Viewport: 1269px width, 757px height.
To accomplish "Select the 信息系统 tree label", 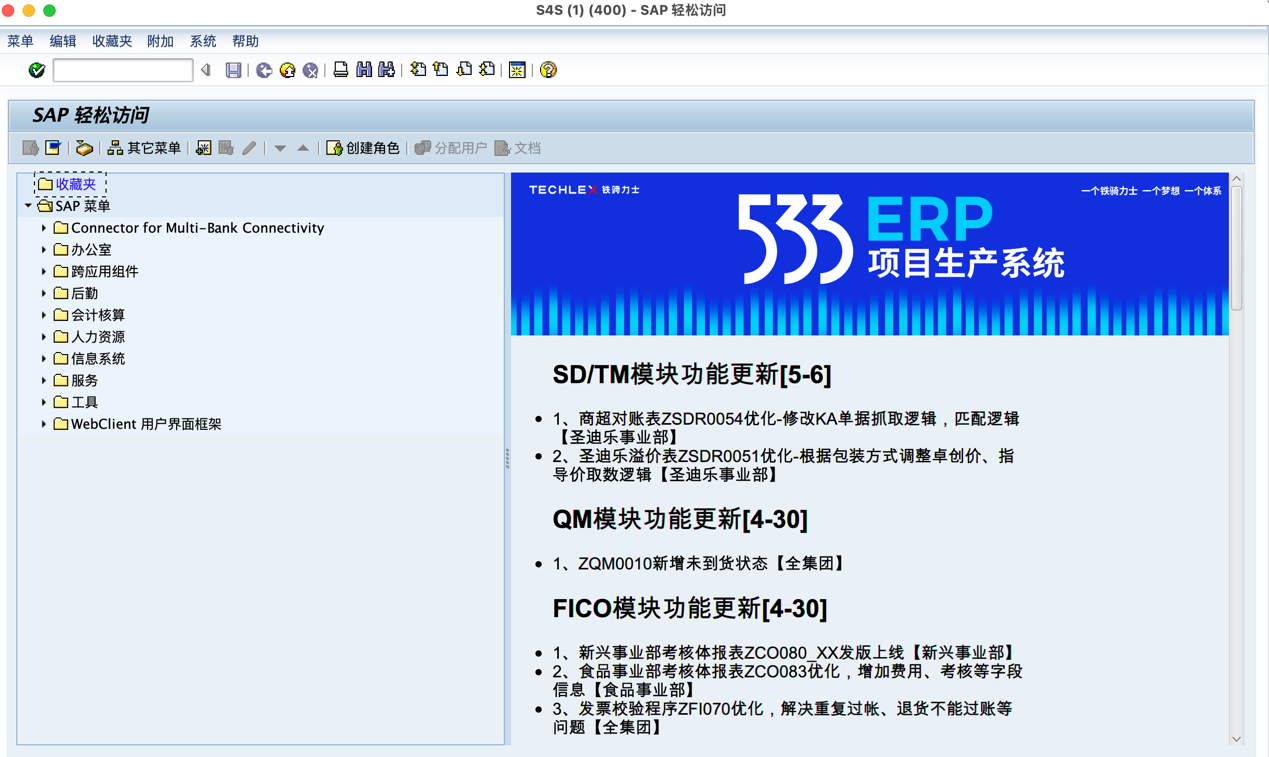I will 98,358.
